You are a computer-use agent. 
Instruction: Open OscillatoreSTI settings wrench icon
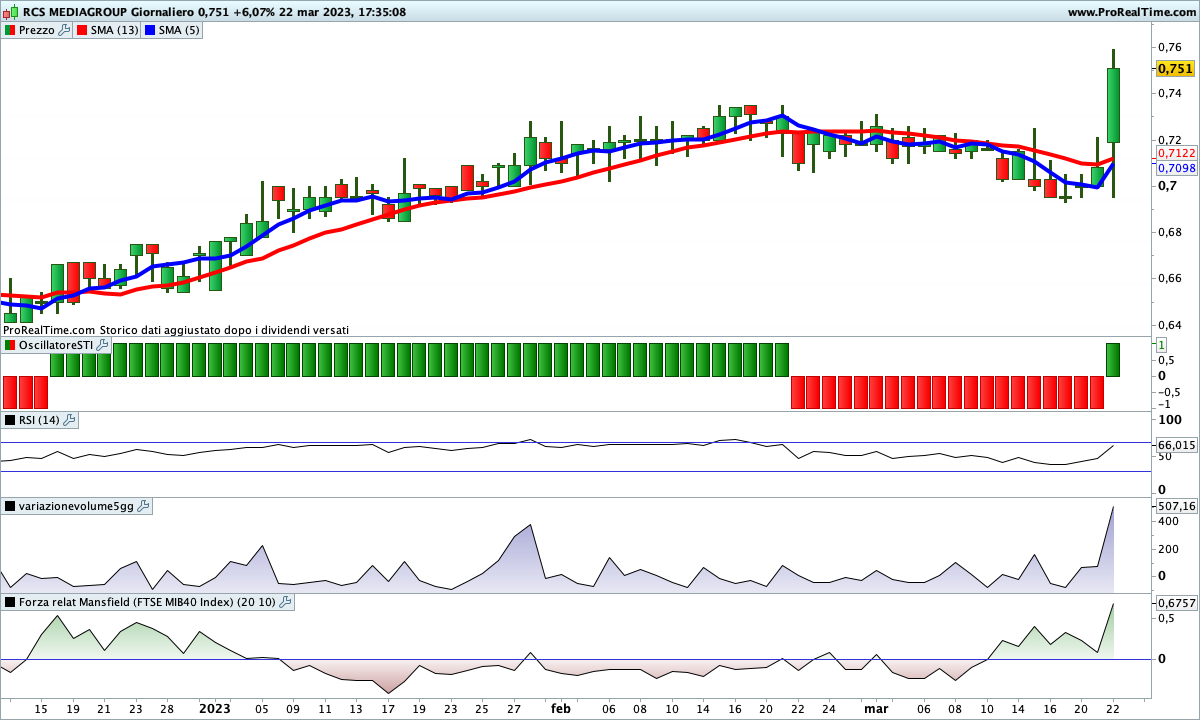coord(102,345)
